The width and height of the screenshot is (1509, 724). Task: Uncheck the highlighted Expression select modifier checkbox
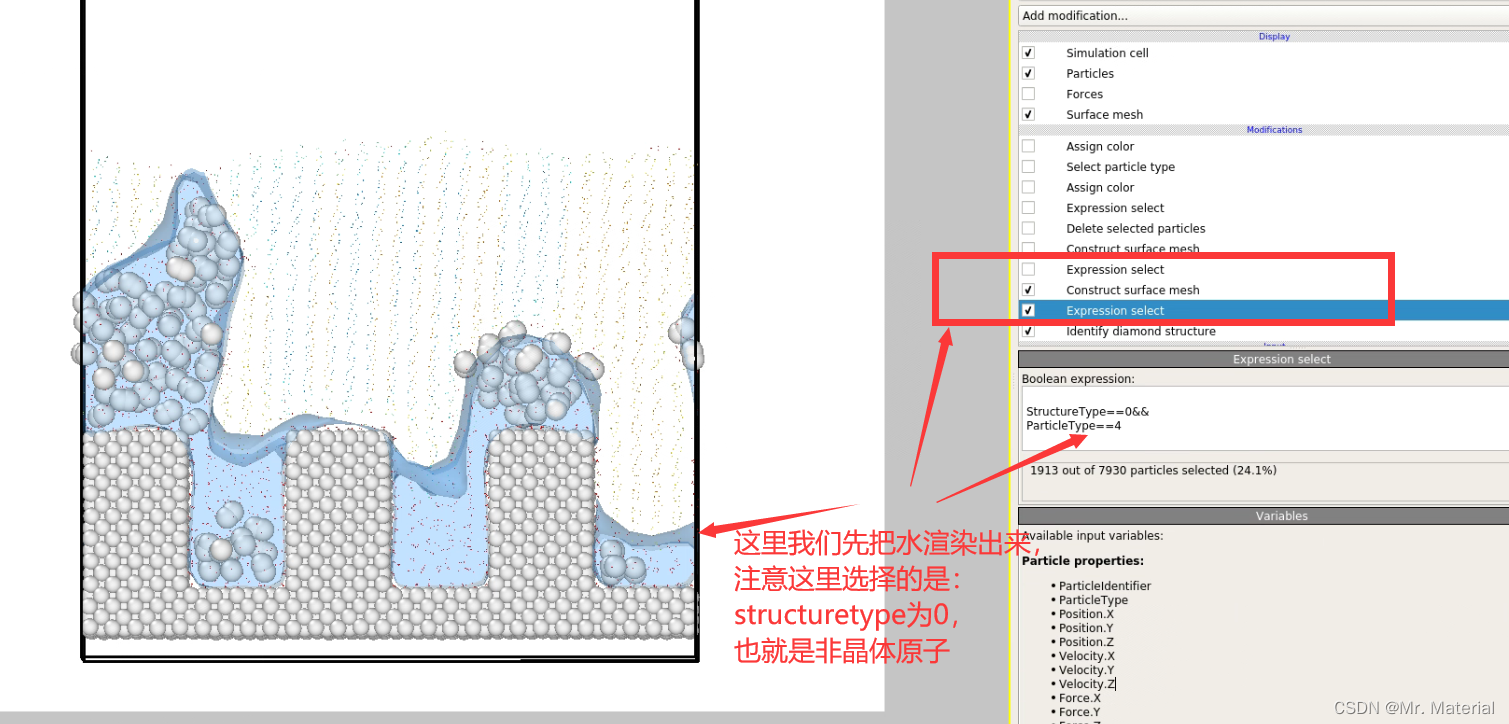(1028, 311)
